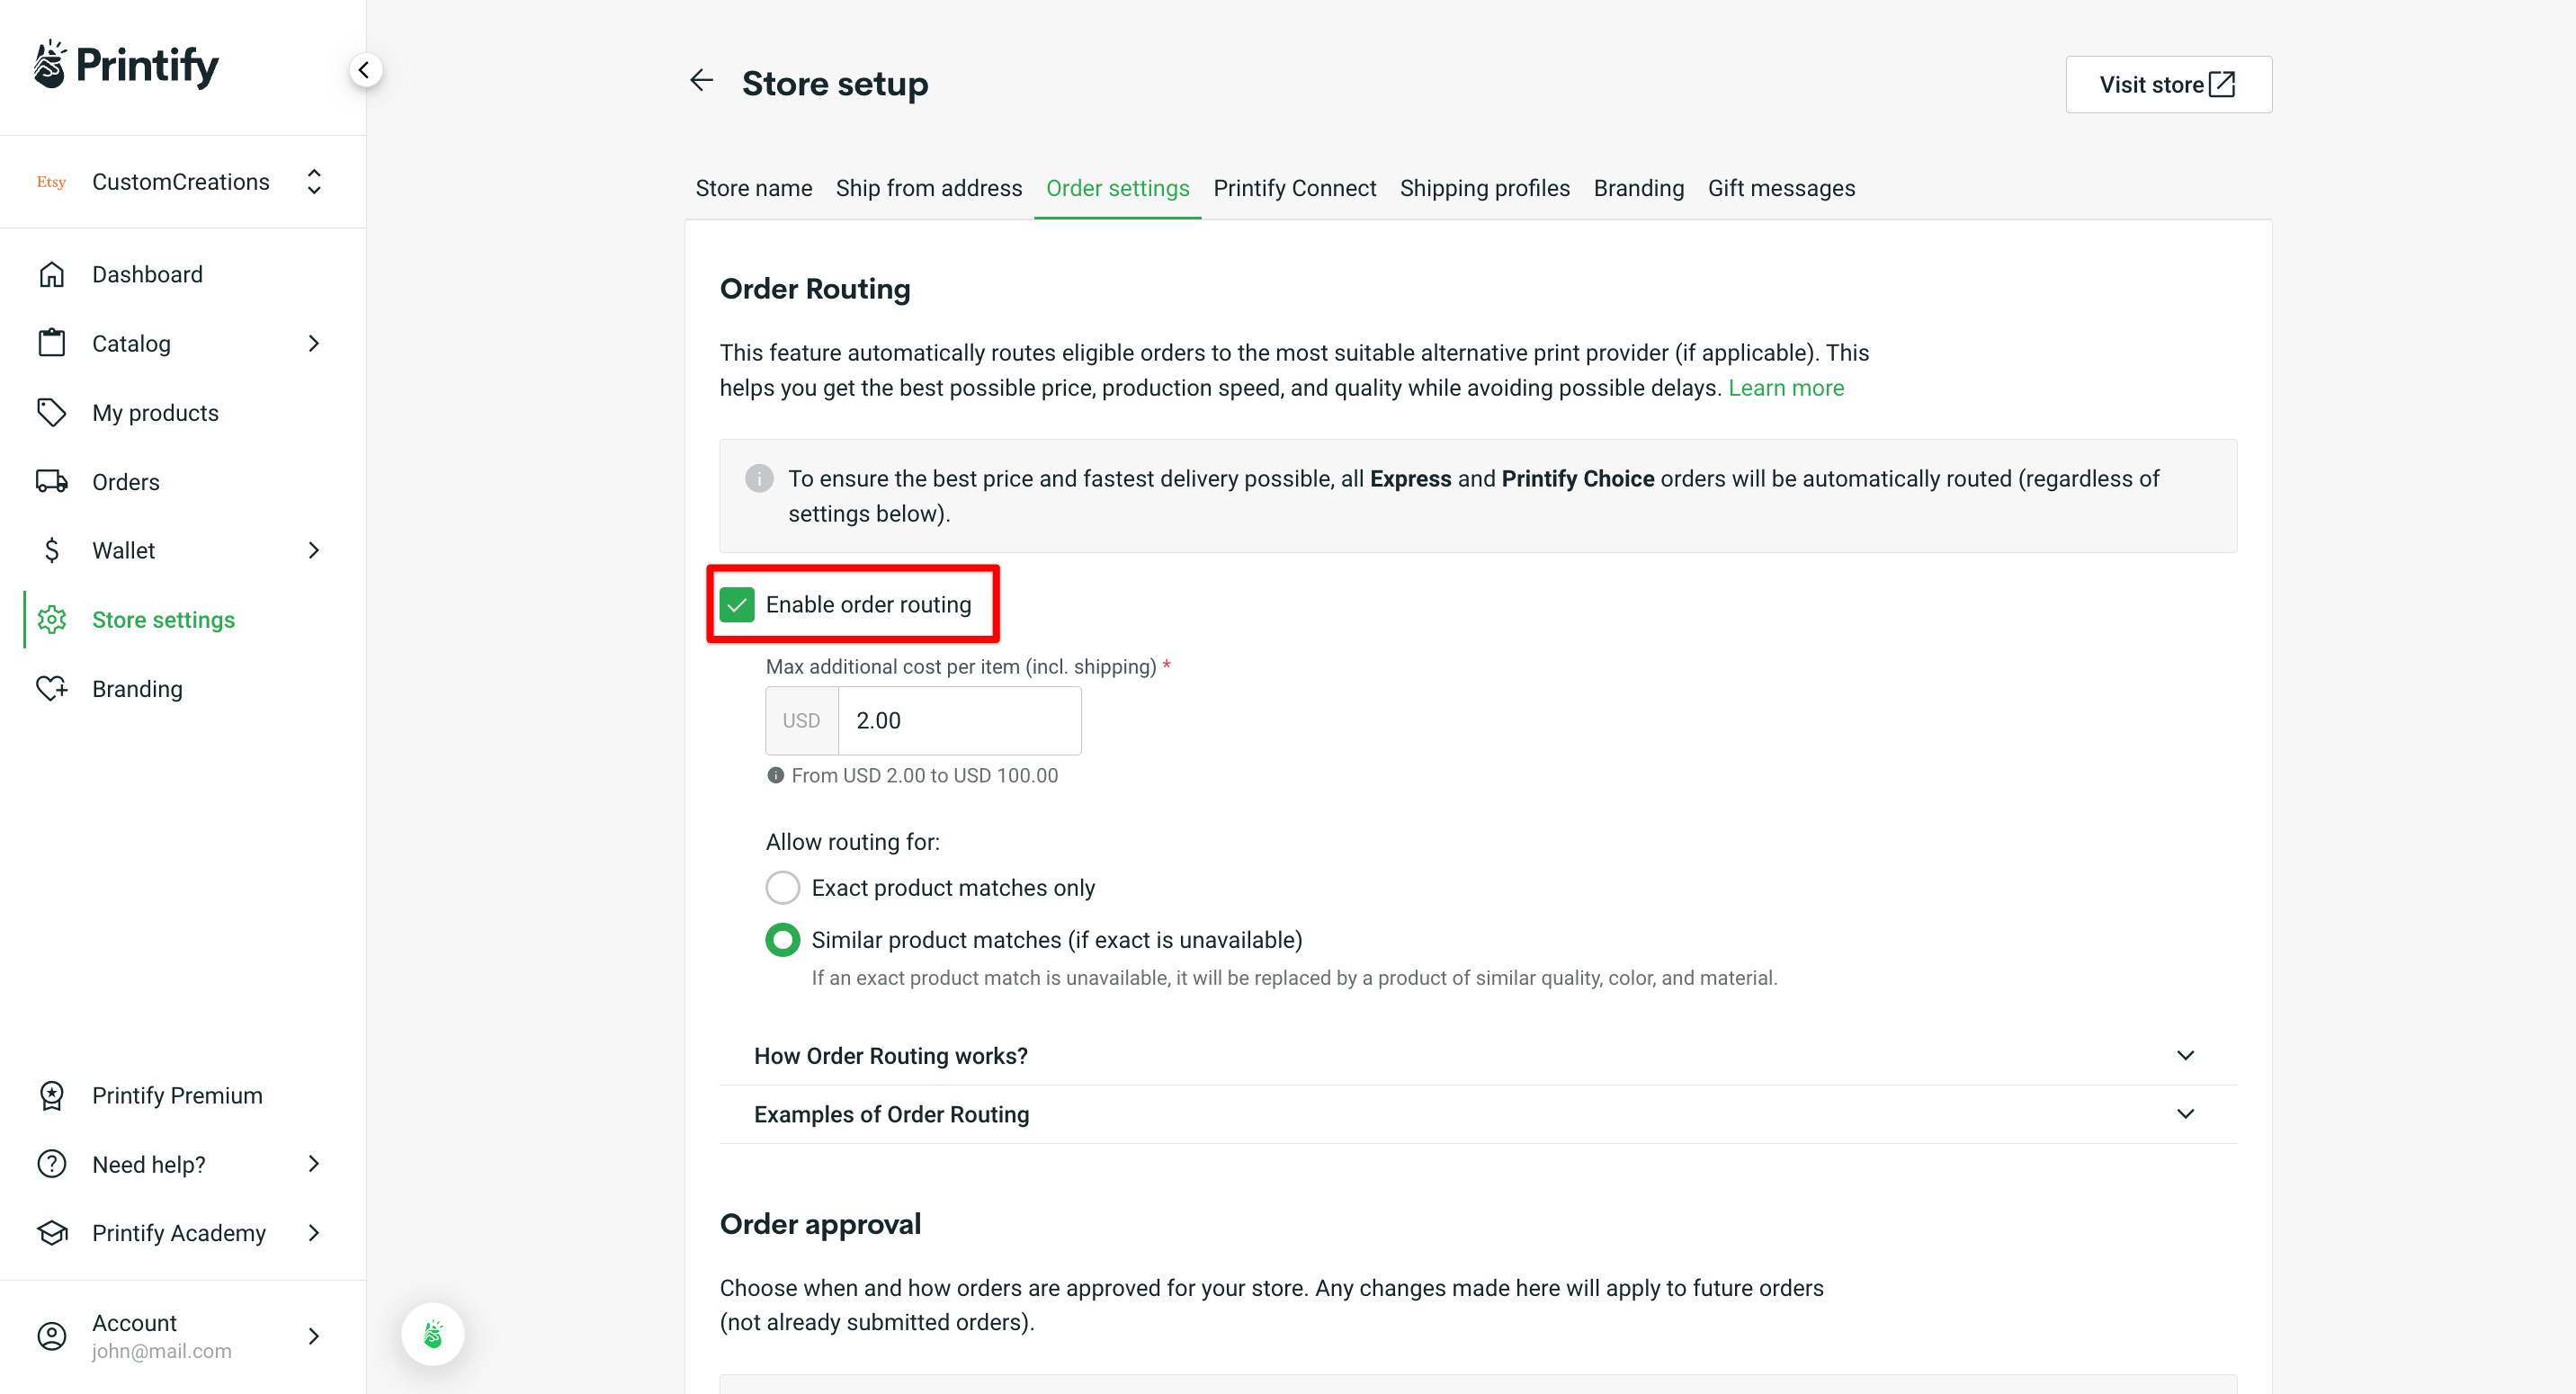Viewport: 2576px width, 1394px height.
Task: Click the Printify Academy graduation icon
Action: tap(51, 1233)
